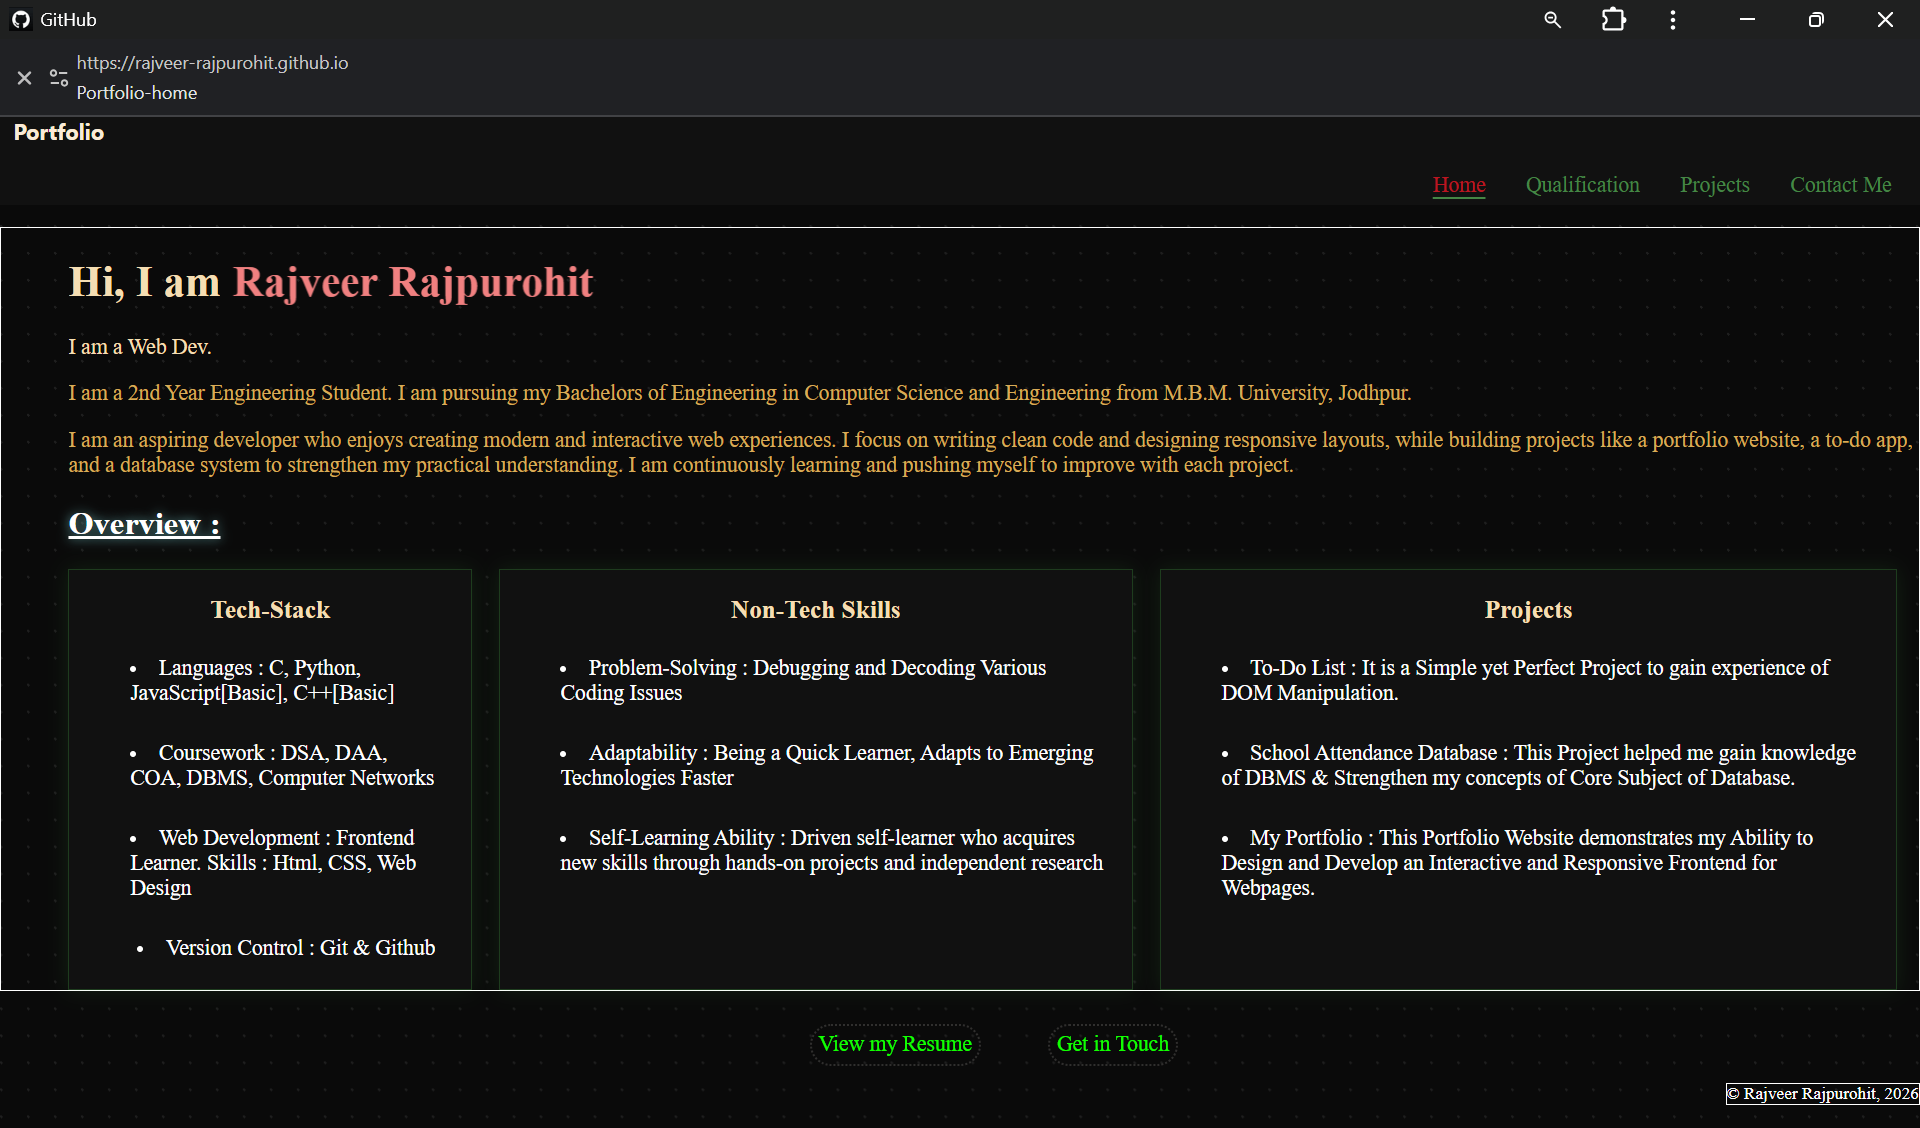The image size is (1920, 1128).
Task: Open site settings icon near address
Action: tap(59, 78)
